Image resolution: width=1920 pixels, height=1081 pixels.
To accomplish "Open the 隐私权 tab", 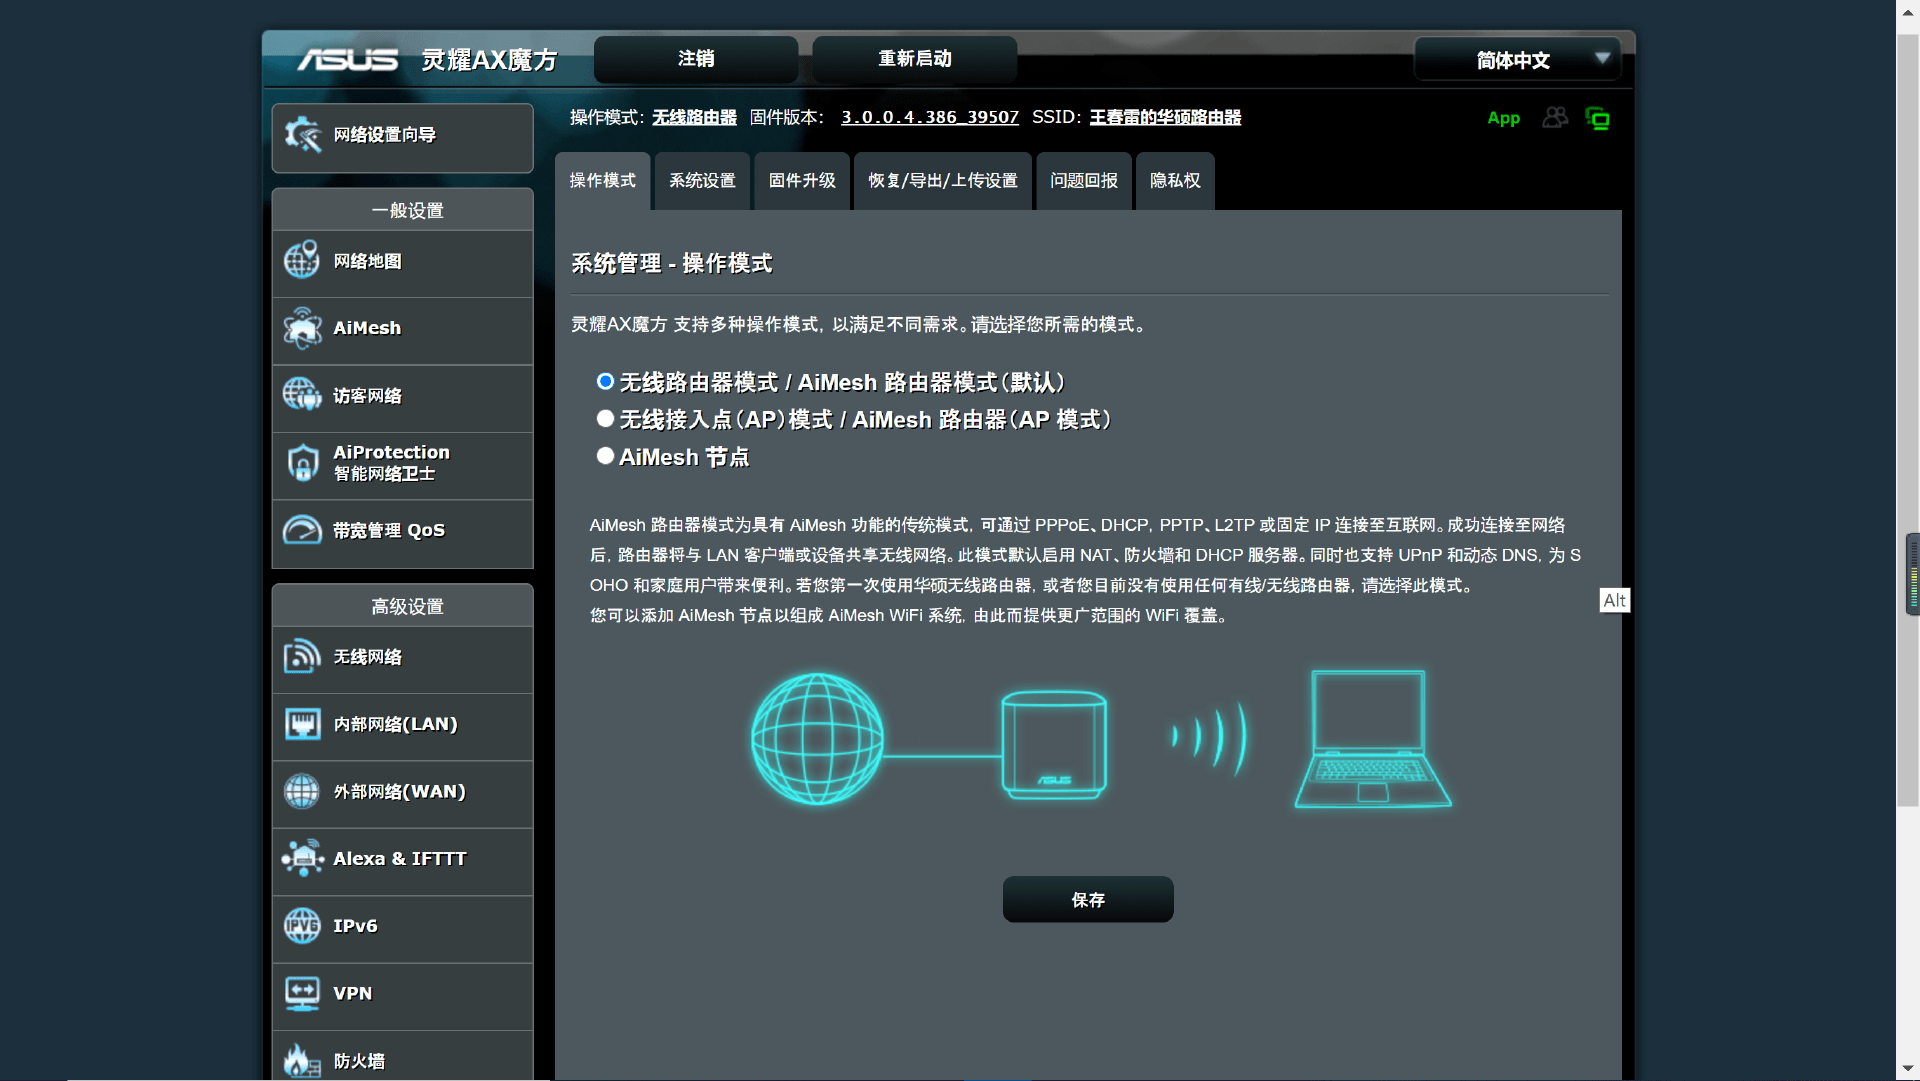I will click(1175, 181).
